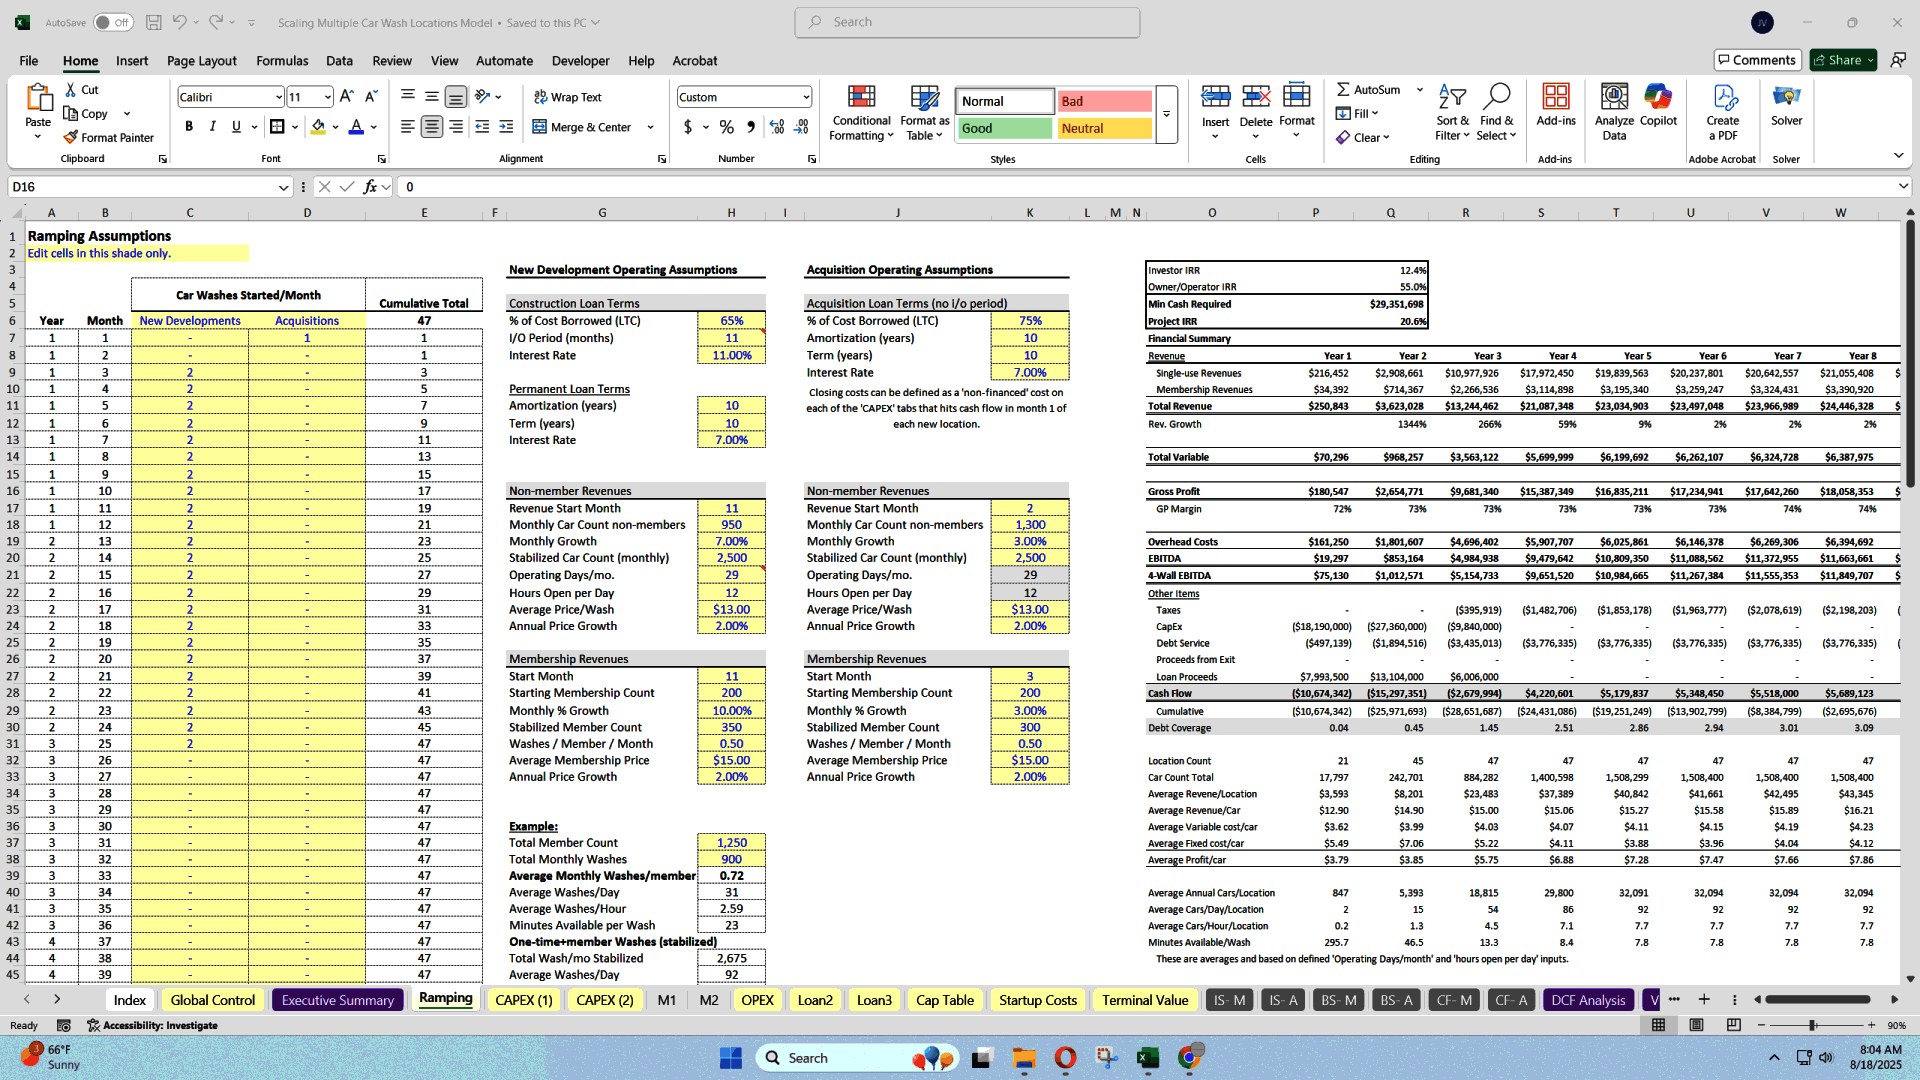Click the Percent Style icon
Screen dimensions: 1920x1080
click(x=727, y=126)
